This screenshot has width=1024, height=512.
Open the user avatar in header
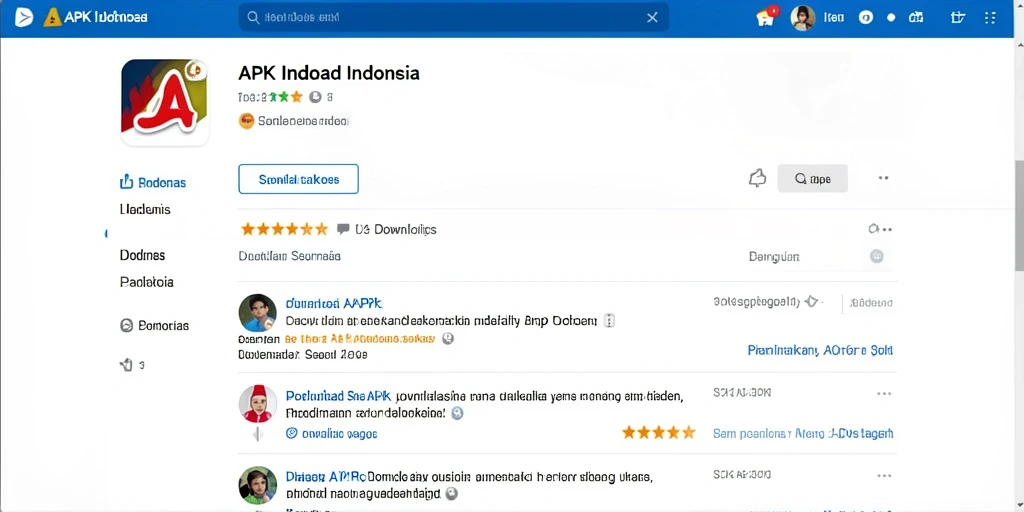803,18
